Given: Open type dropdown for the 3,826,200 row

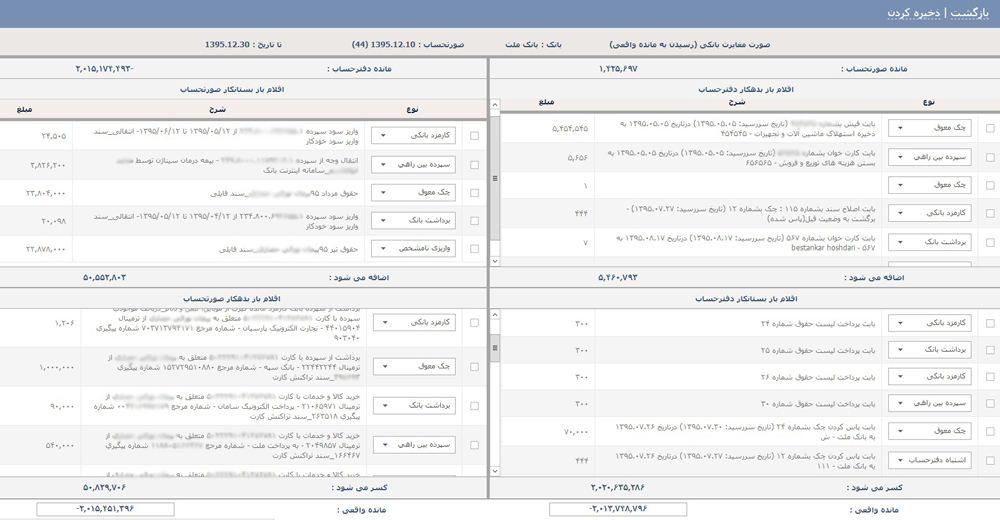Looking at the screenshot, I should 413,165.
